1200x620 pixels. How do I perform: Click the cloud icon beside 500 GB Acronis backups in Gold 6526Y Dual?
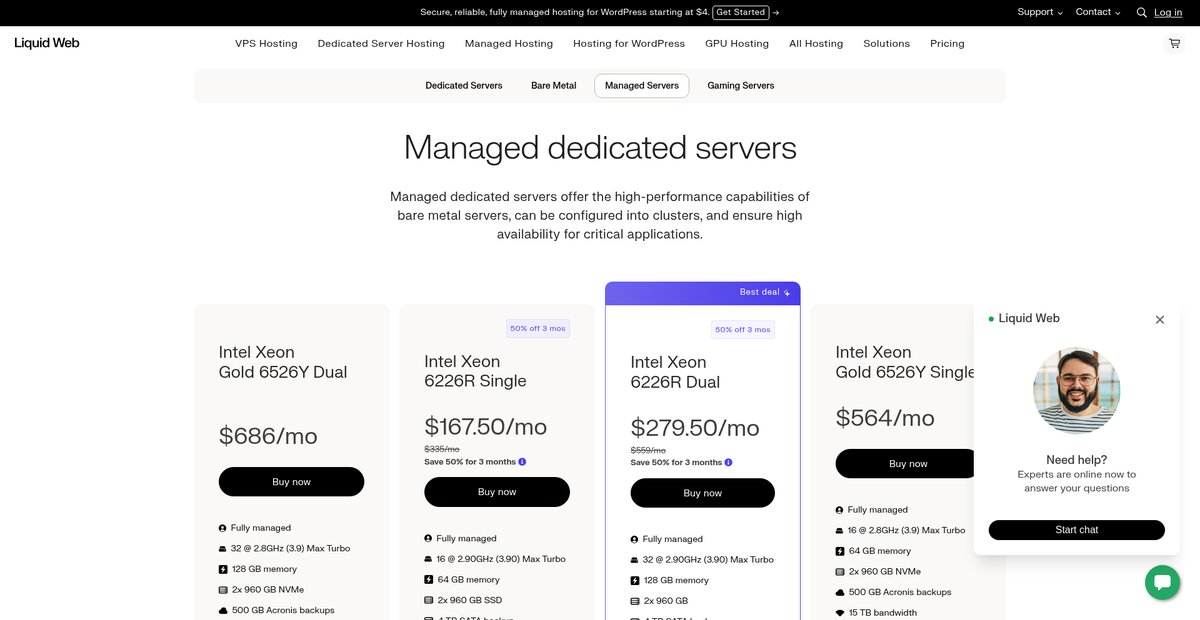(223, 610)
